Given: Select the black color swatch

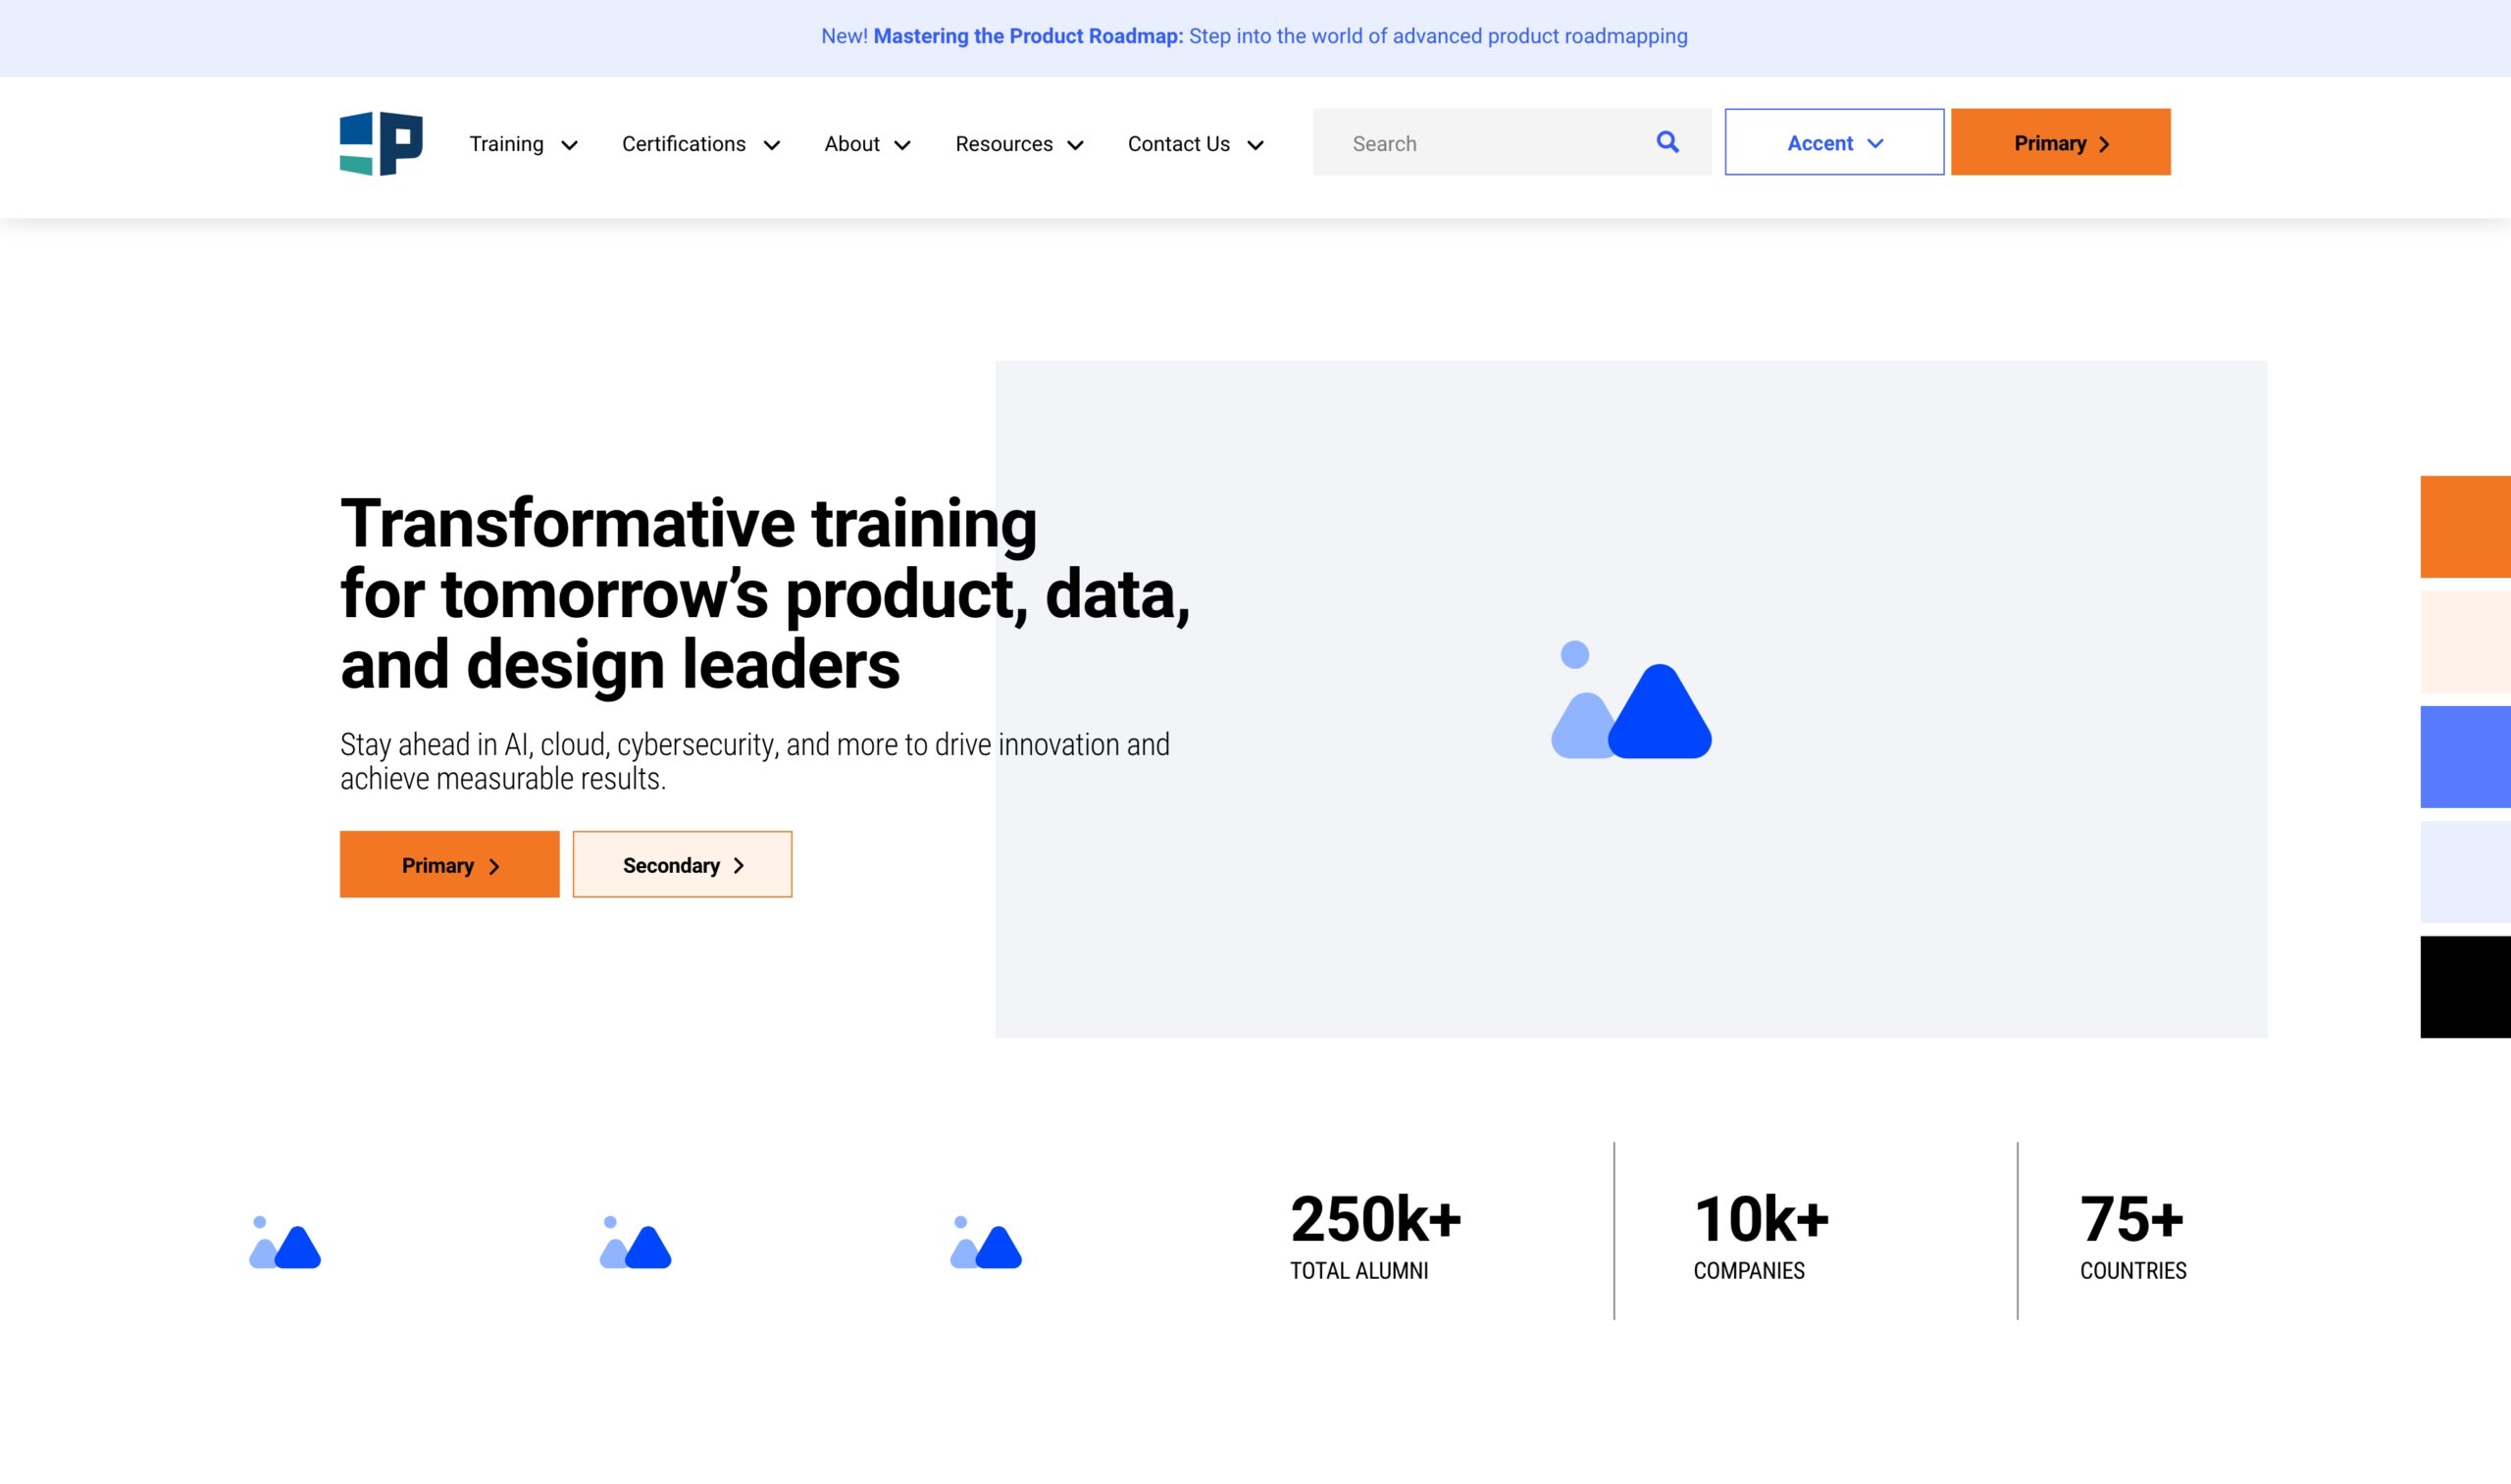Looking at the screenshot, I should [2465, 987].
